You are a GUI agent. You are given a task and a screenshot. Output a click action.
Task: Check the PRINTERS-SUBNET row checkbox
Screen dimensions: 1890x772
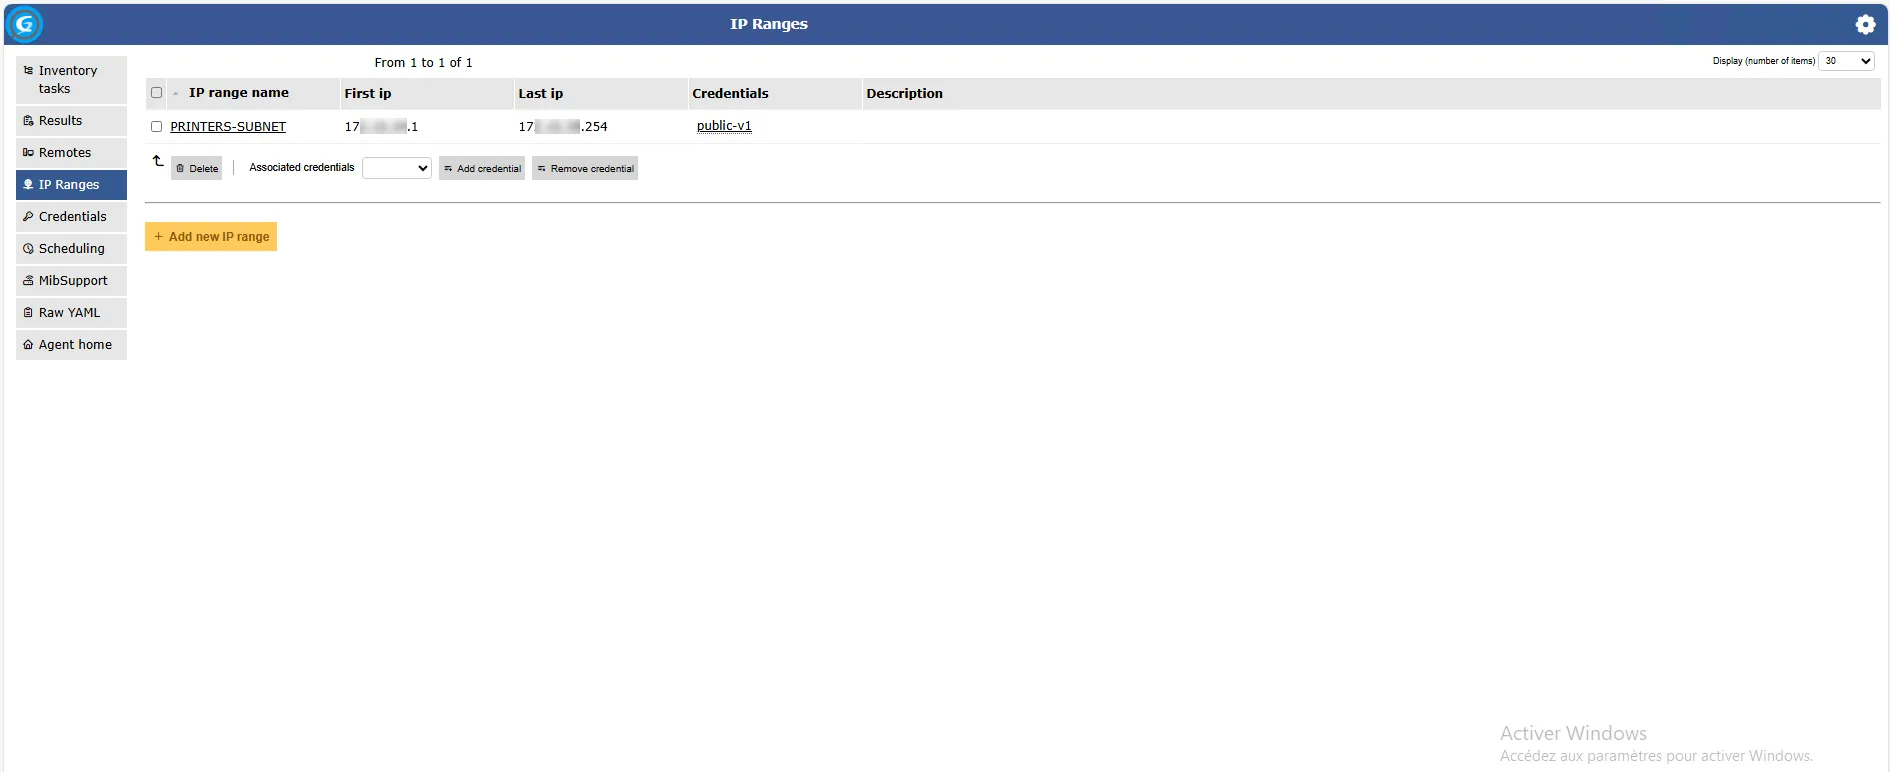pyautogui.click(x=156, y=127)
